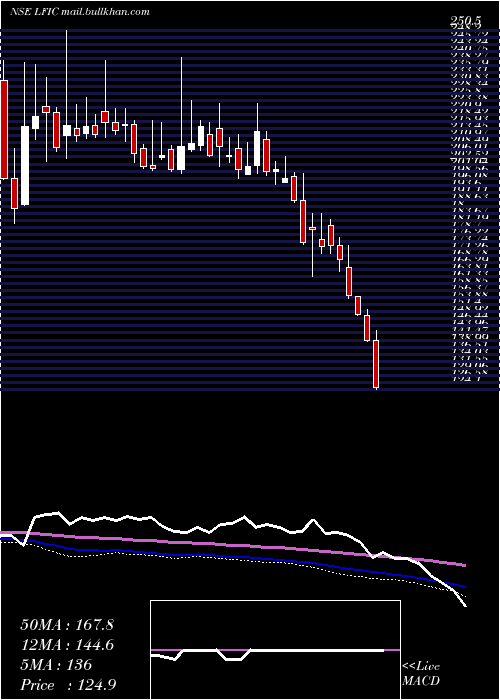Click the last red candlestick at chart bottom
Image resolution: width=500 pixels, height=700 pixels.
pos(376,364)
